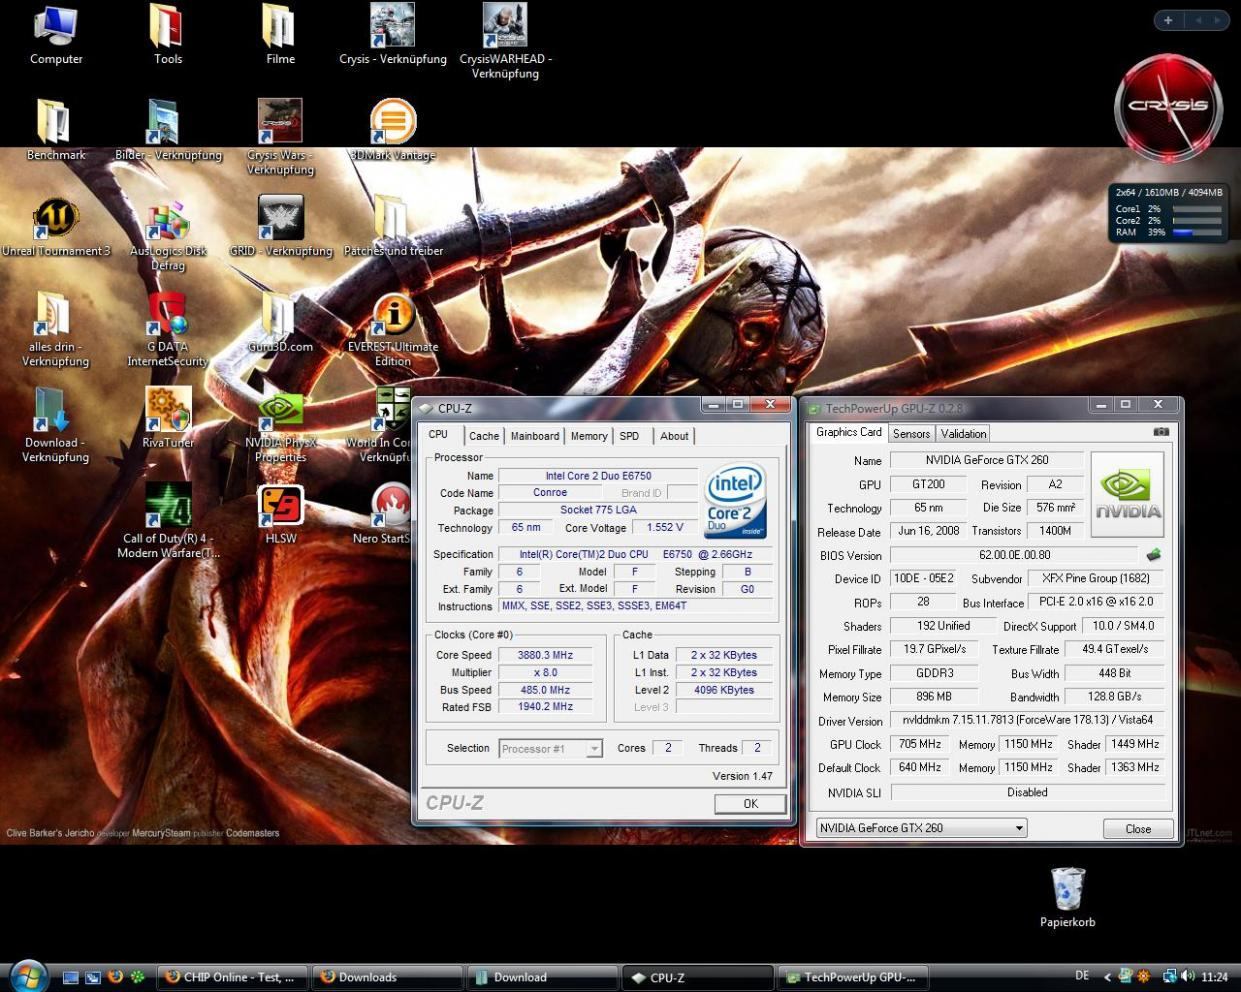Screen dimensions: 1241x992
Task: Click GPU-Z screenshot camera icon
Action: 1161,432
